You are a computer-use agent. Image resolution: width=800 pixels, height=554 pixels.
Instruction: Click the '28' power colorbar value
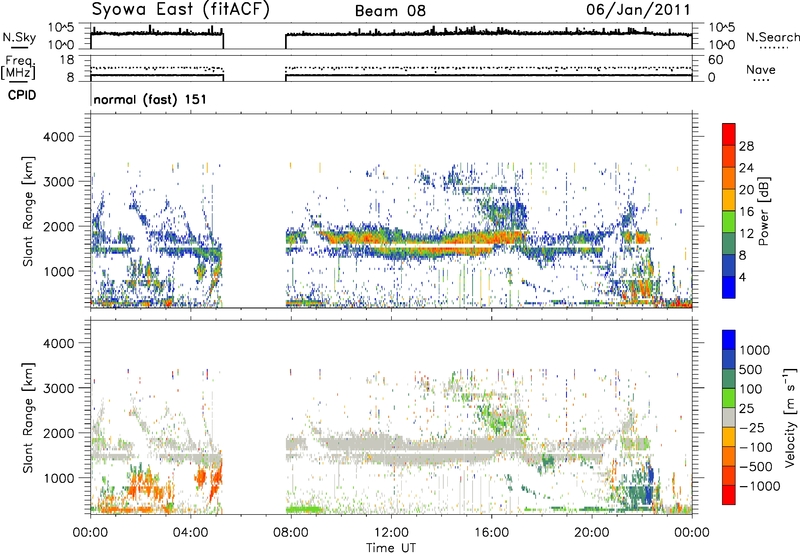click(x=746, y=146)
